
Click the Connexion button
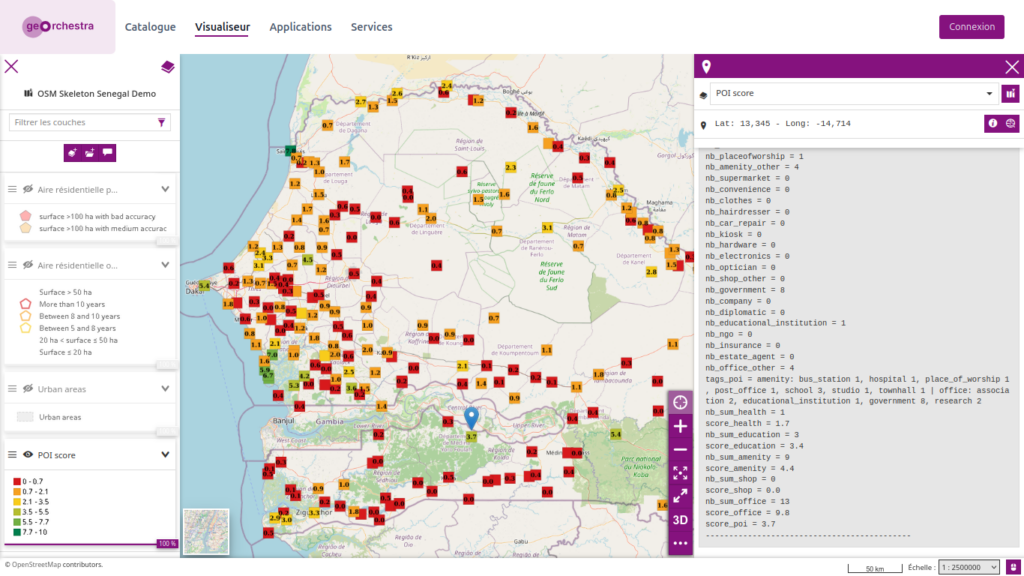[x=972, y=27]
